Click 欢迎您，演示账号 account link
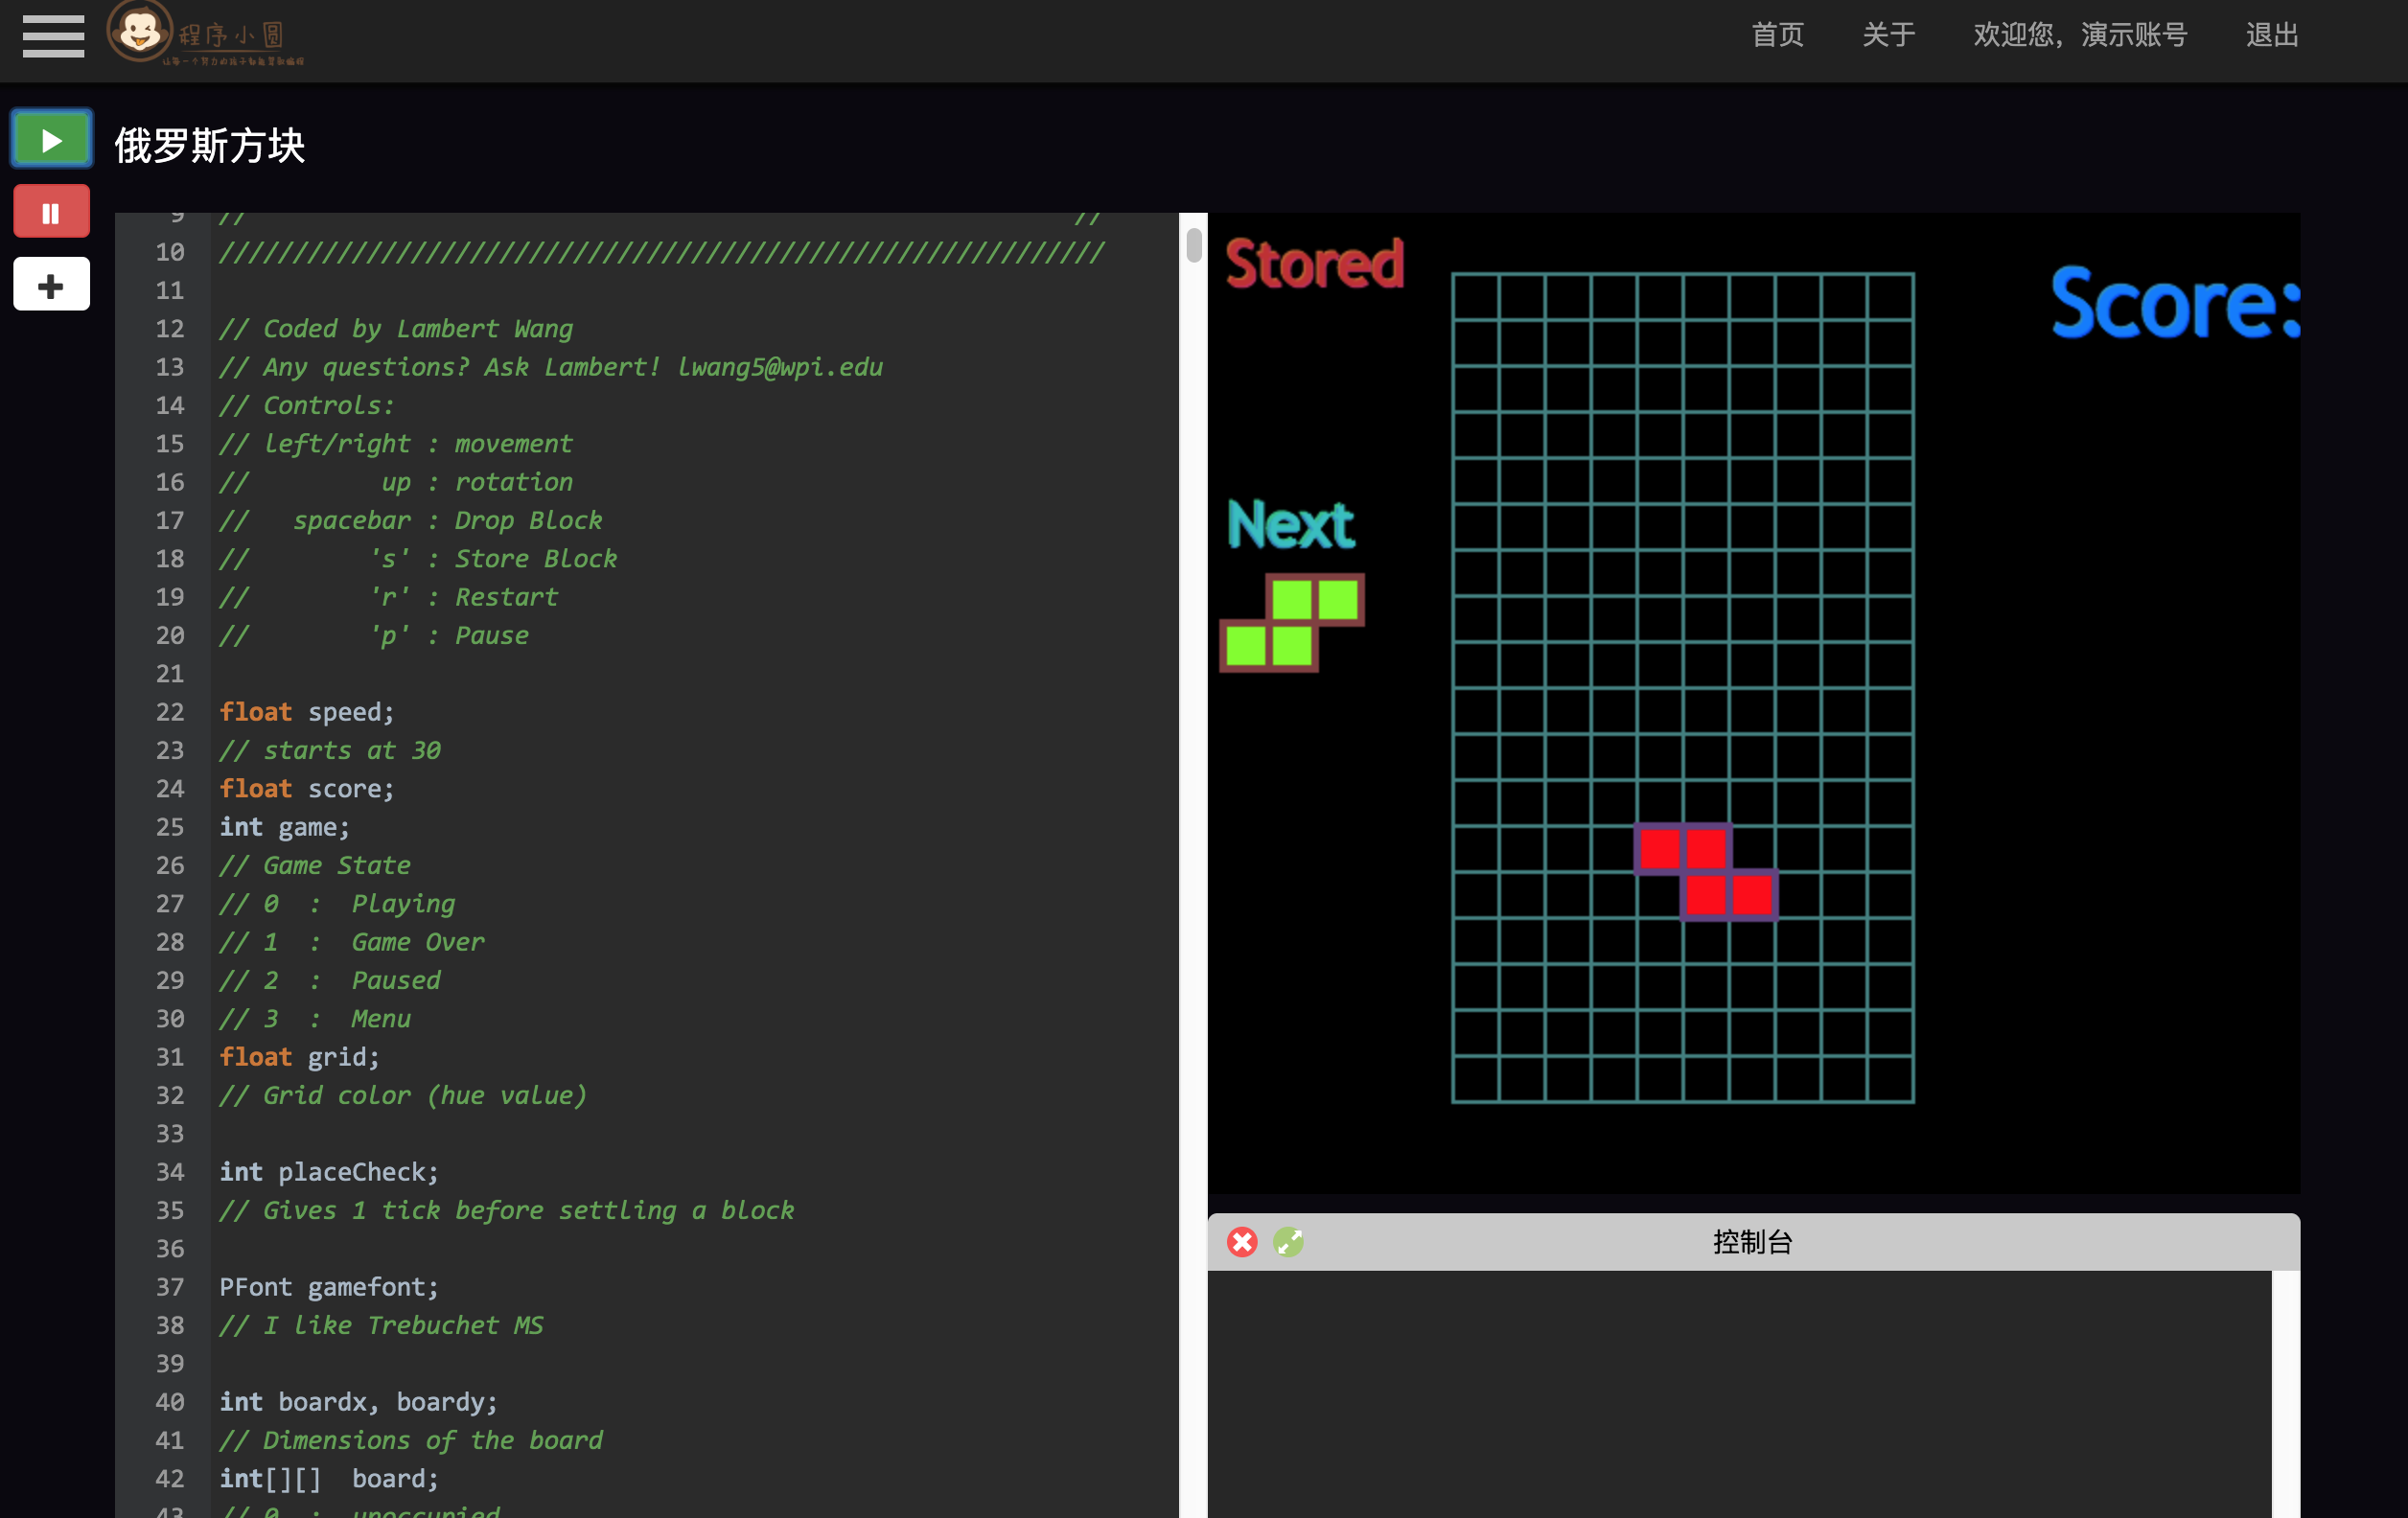The height and width of the screenshot is (1518, 2408). pos(2080,35)
